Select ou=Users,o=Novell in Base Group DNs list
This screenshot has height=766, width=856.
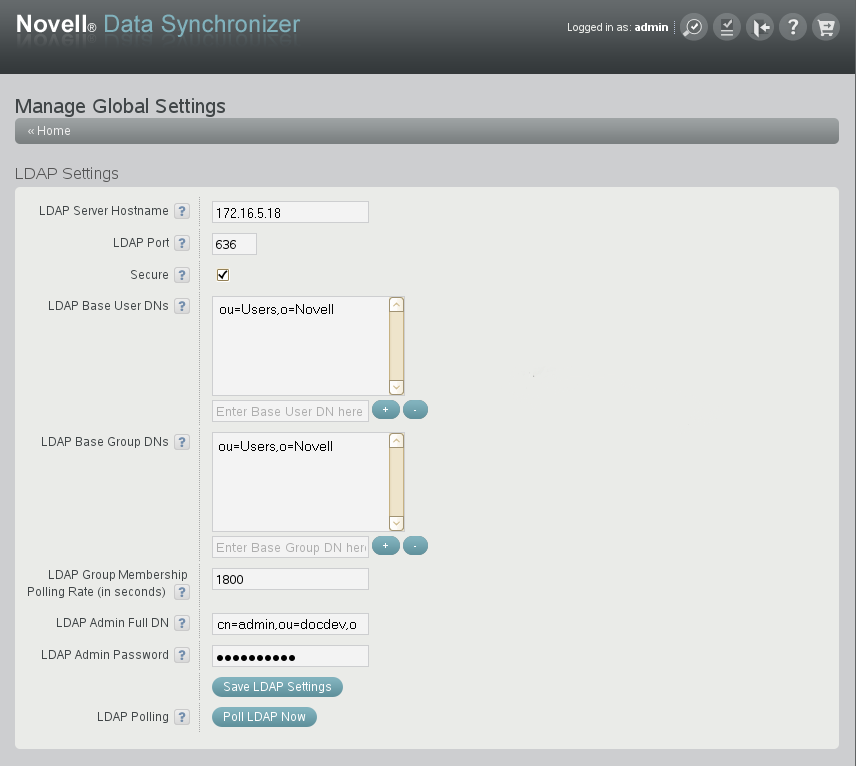(x=275, y=447)
